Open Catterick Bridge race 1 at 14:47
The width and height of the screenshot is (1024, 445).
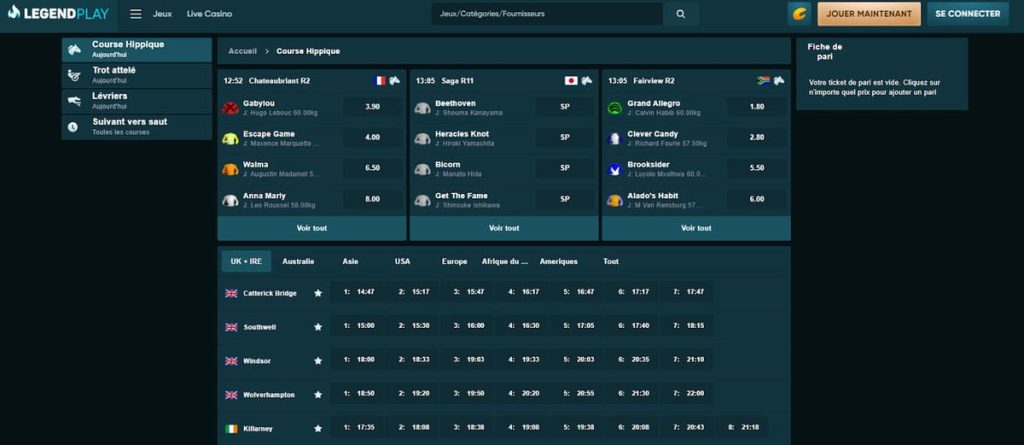point(359,291)
